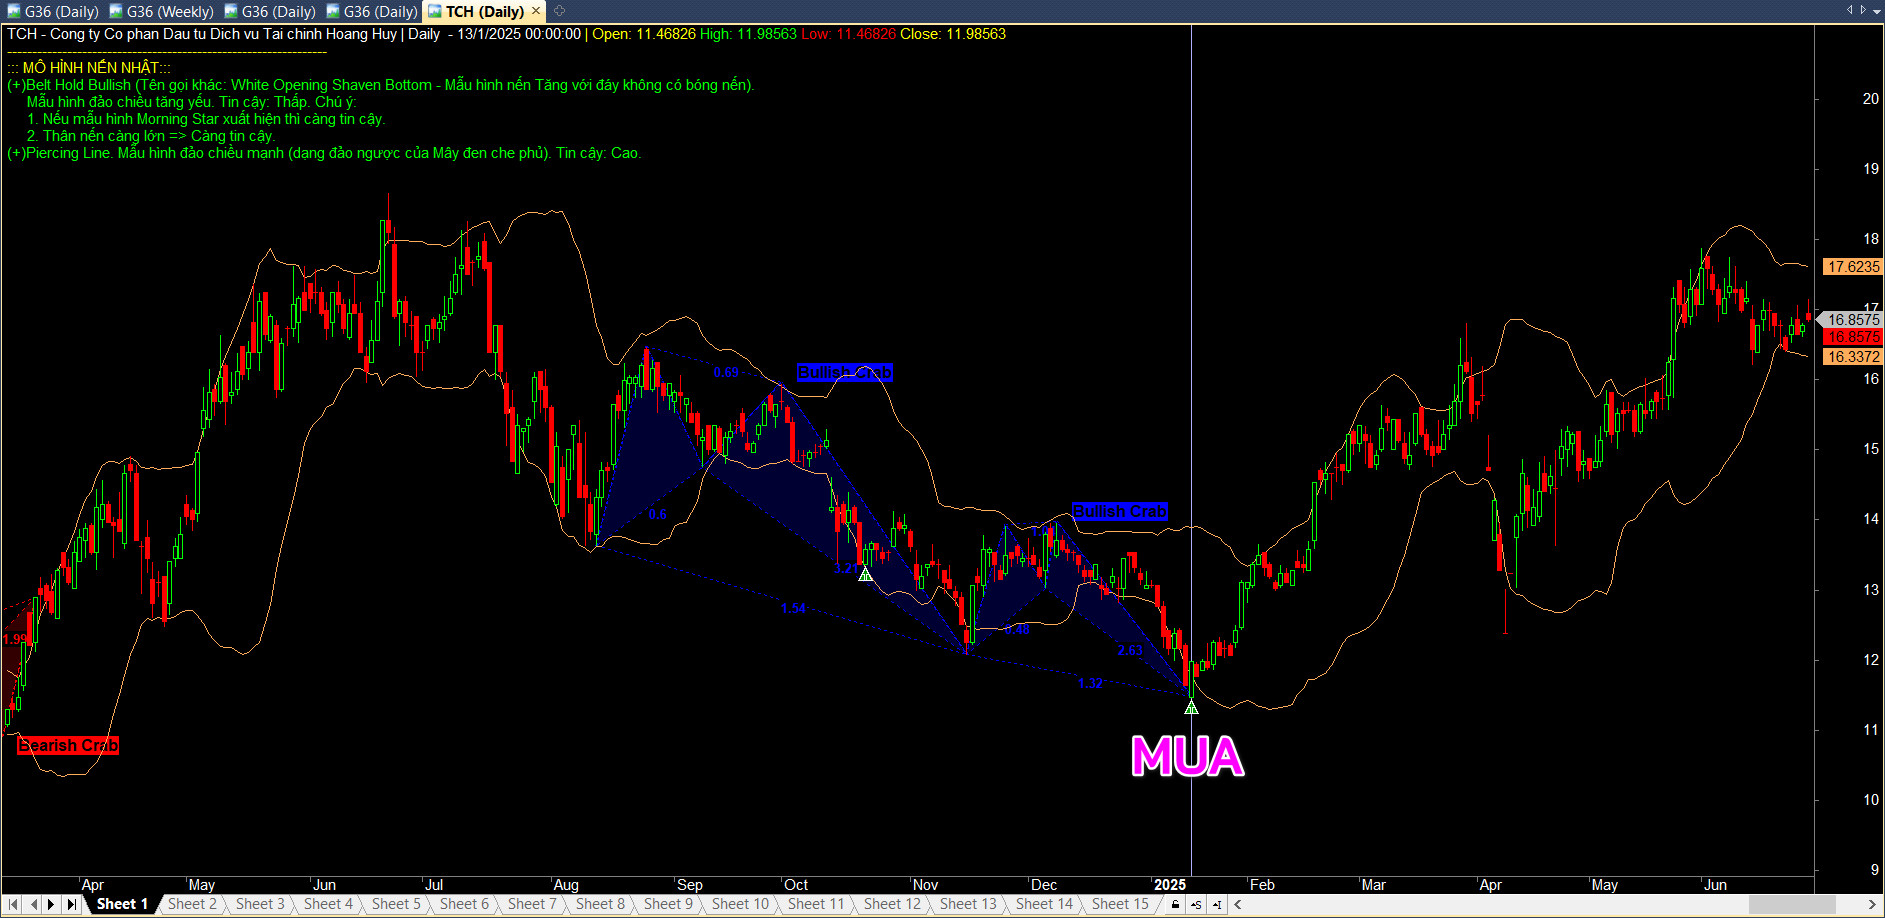Click the green buy signal triangle above MUA

[1191, 708]
